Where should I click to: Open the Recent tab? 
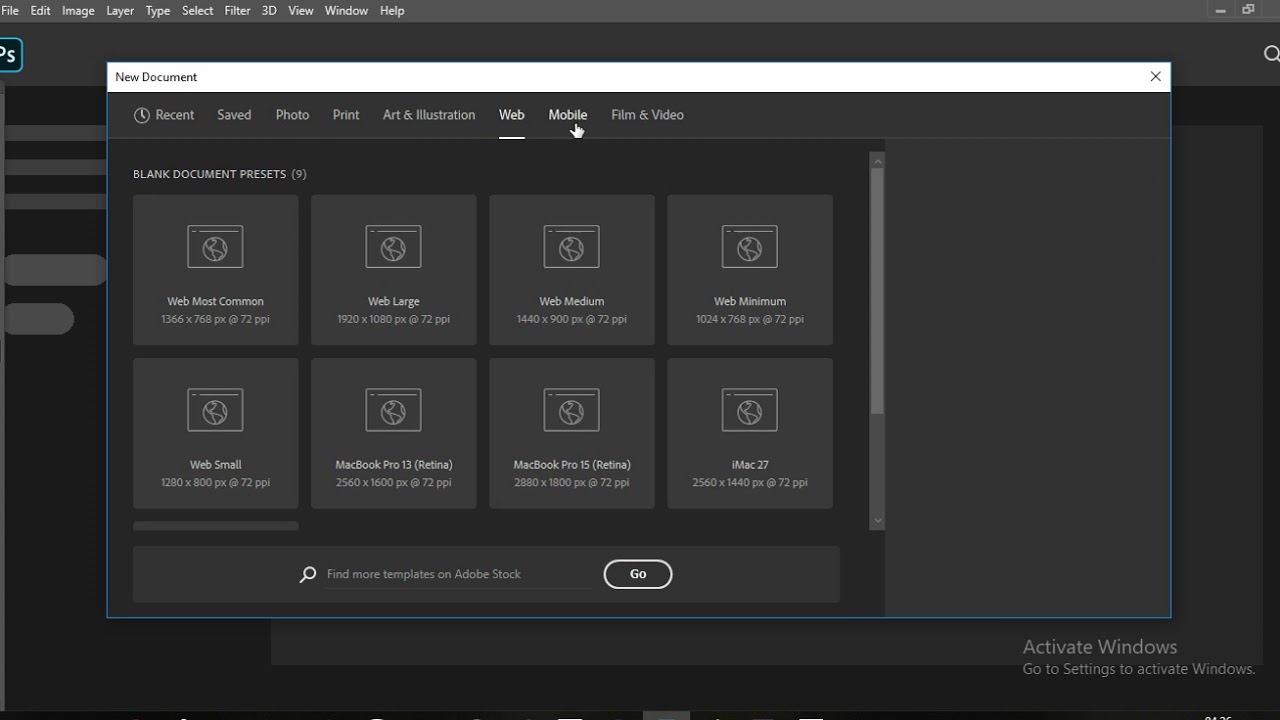pyautogui.click(x=164, y=115)
